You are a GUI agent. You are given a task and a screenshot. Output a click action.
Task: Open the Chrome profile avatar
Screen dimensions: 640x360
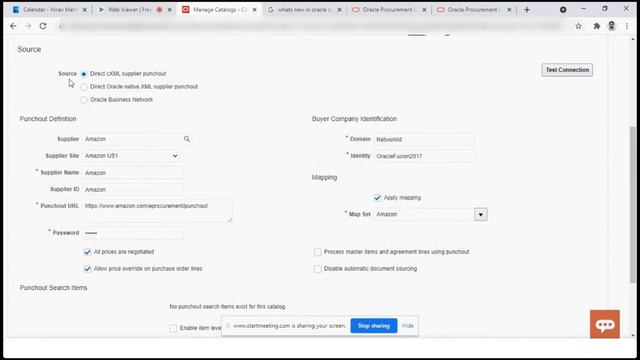(611, 26)
